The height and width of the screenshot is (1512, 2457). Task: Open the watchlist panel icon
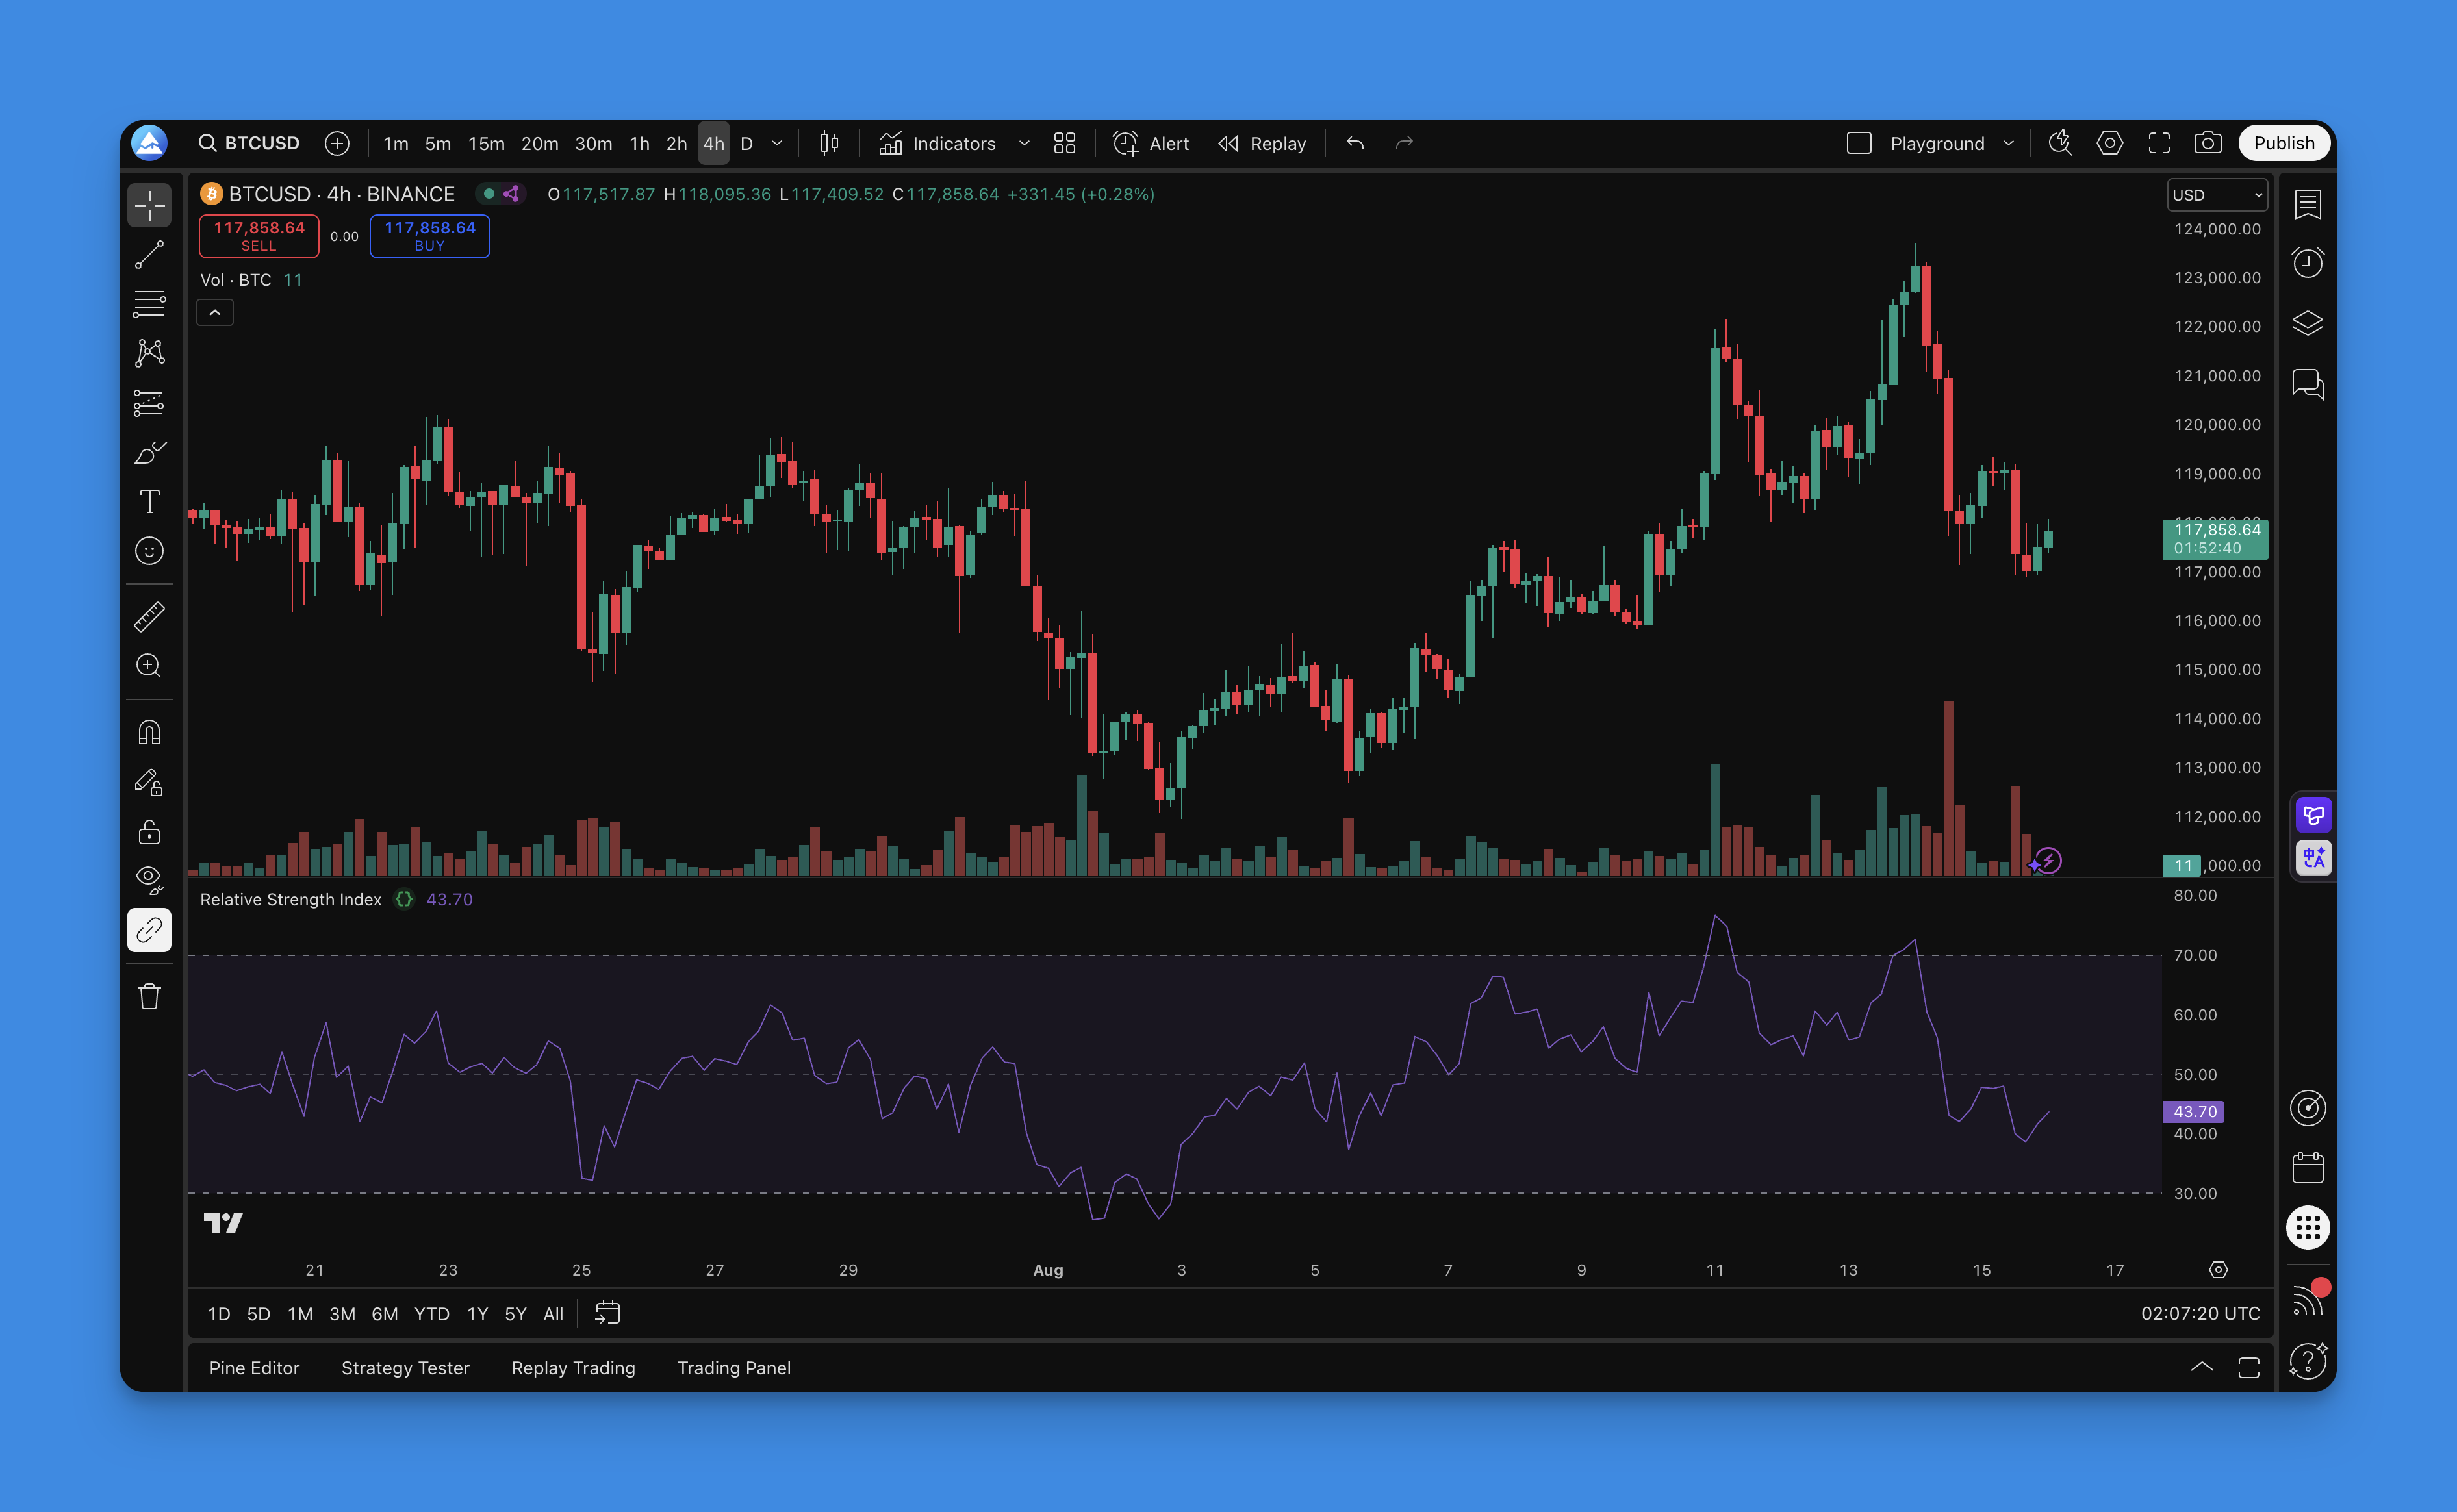click(2308, 204)
